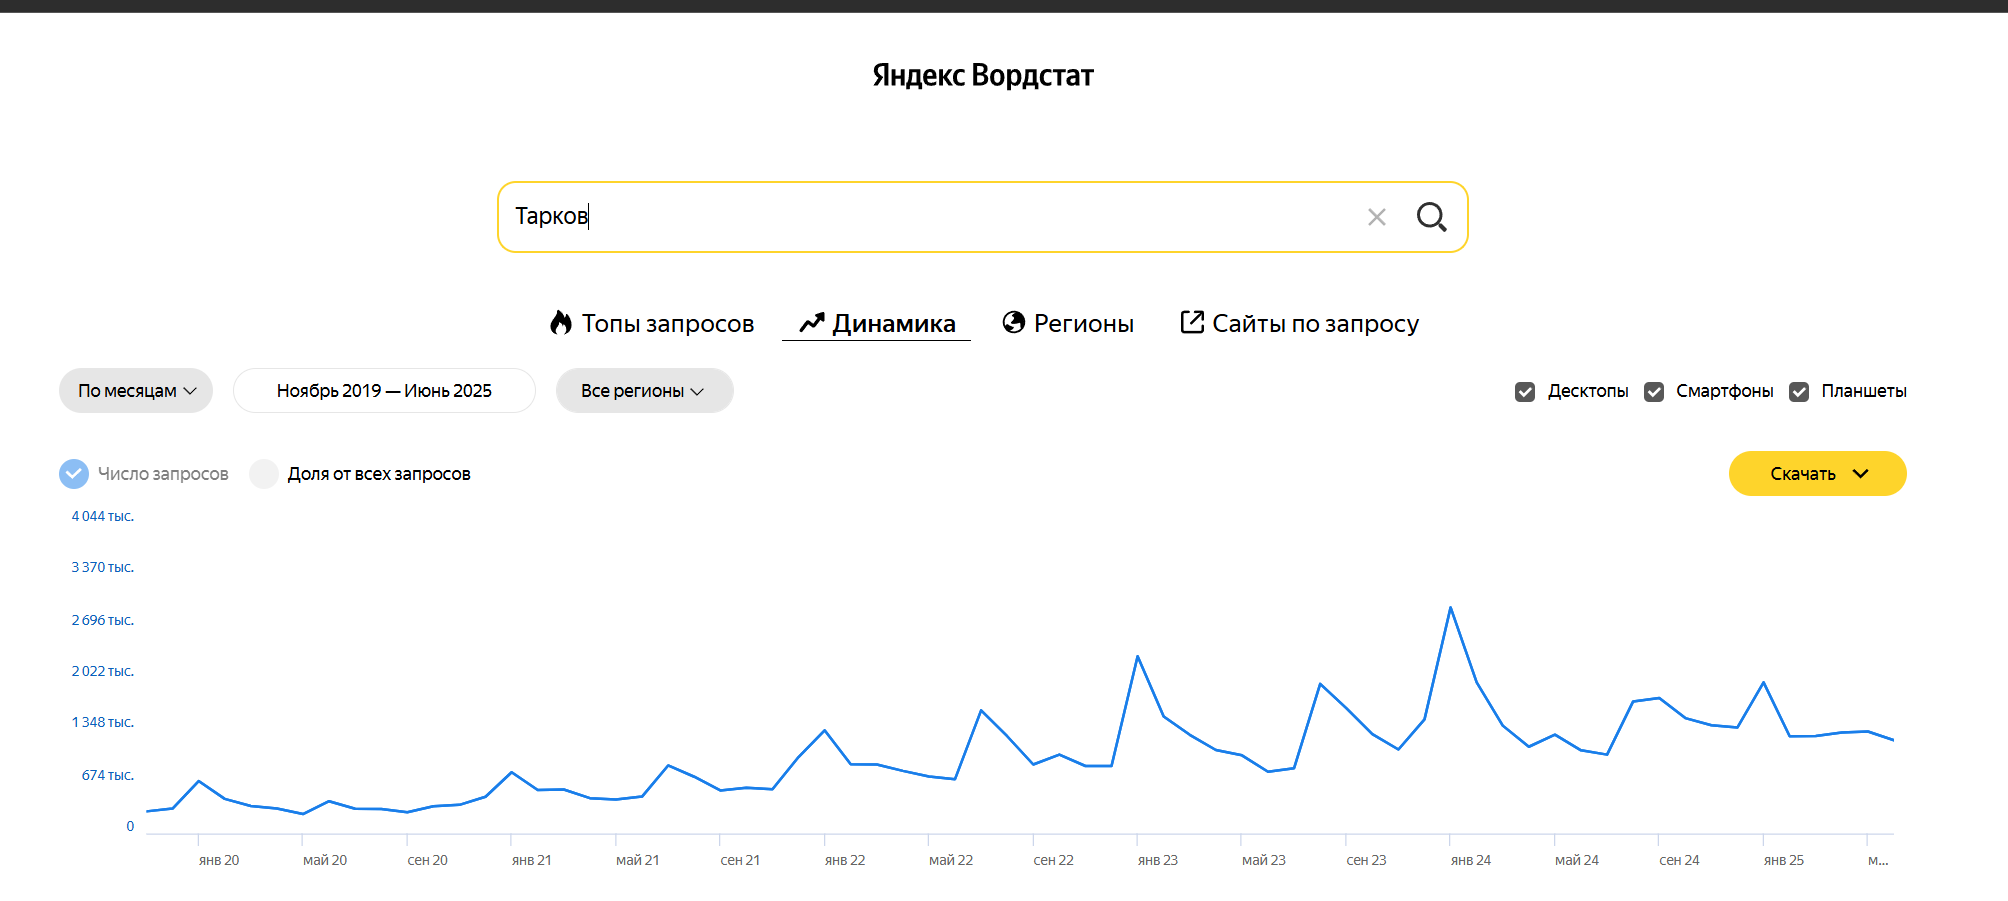This screenshot has width=2008, height=901.
Task: Expand the Все регионы dropdown
Action: point(644,391)
